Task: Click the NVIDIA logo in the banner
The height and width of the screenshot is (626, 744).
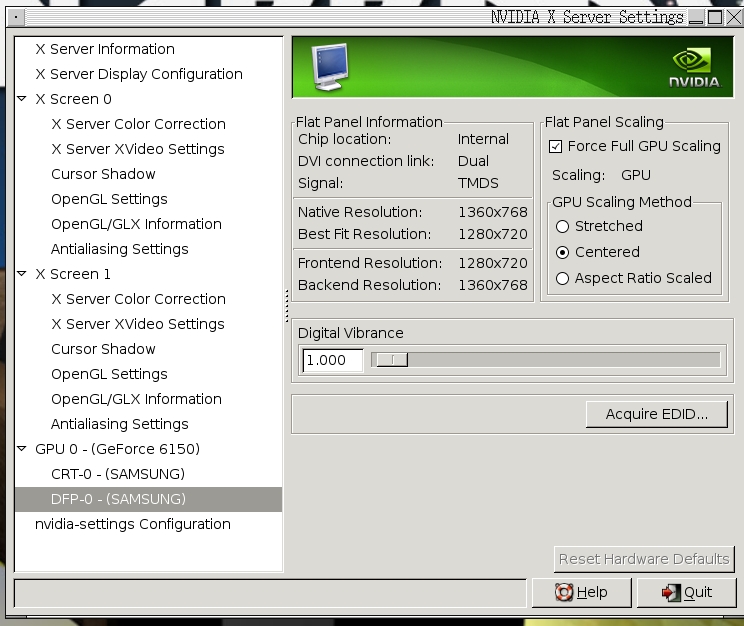Action: 694,68
